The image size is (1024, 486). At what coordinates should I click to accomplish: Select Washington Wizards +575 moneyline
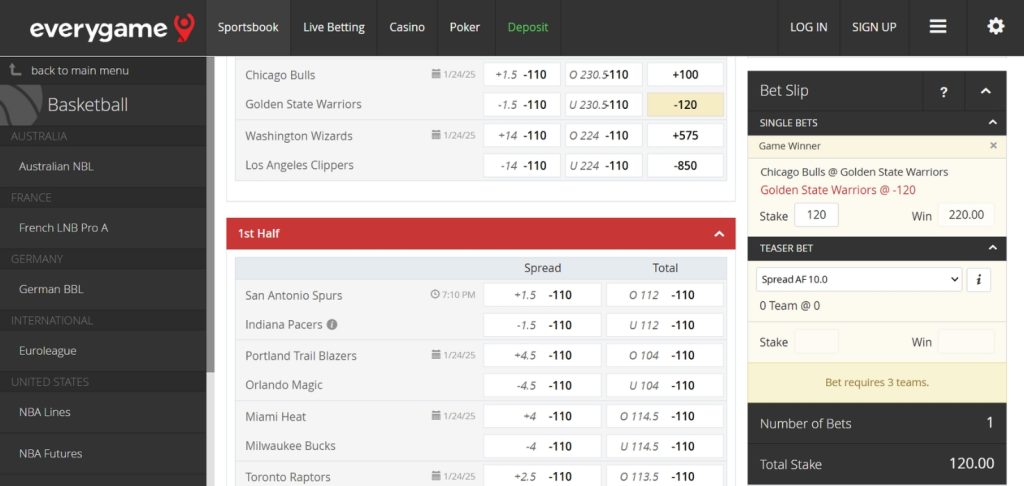pos(685,135)
